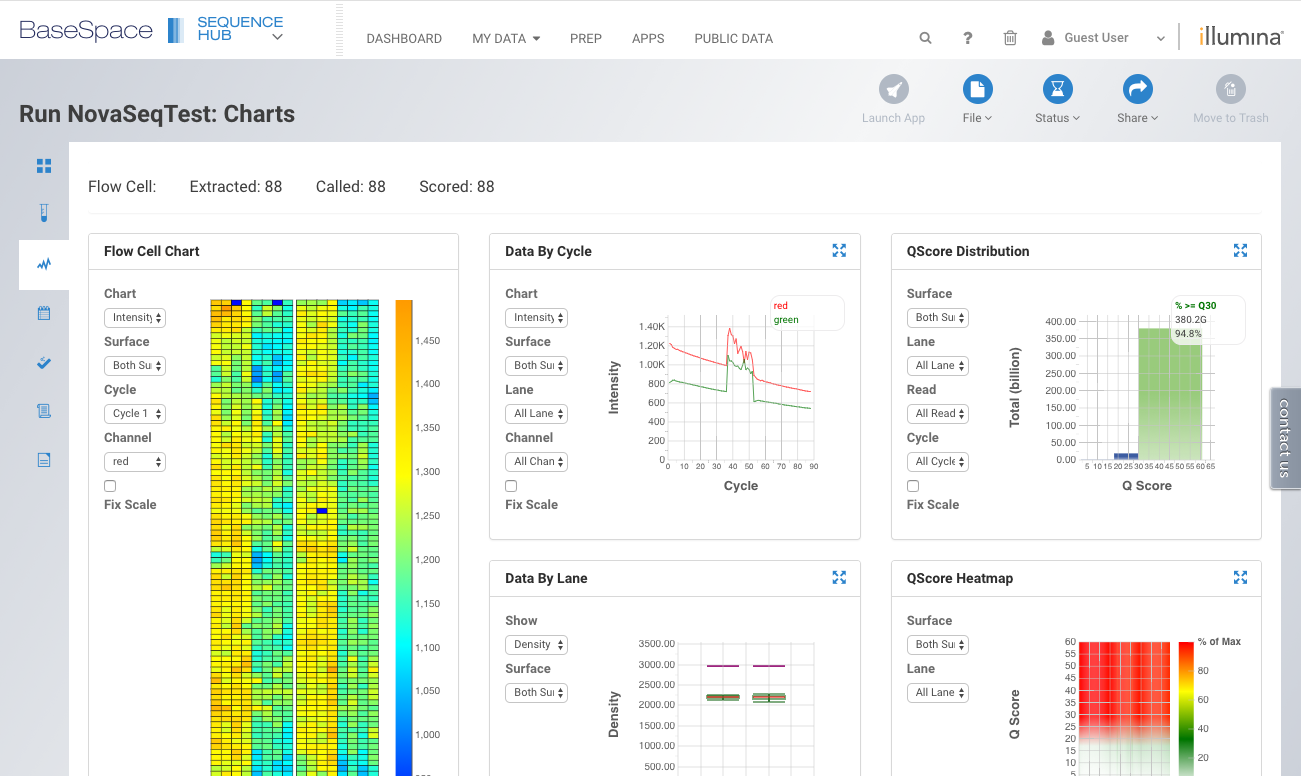
Task: Click the QScore Heatmap color scale
Action: [x=1186, y=708]
